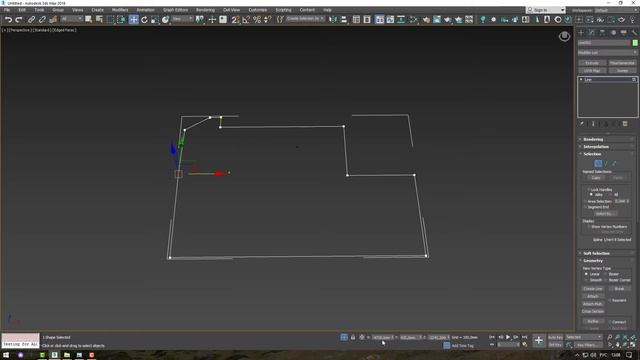
Task: Expand the Soft Selection rollout
Action: [x=607, y=253]
